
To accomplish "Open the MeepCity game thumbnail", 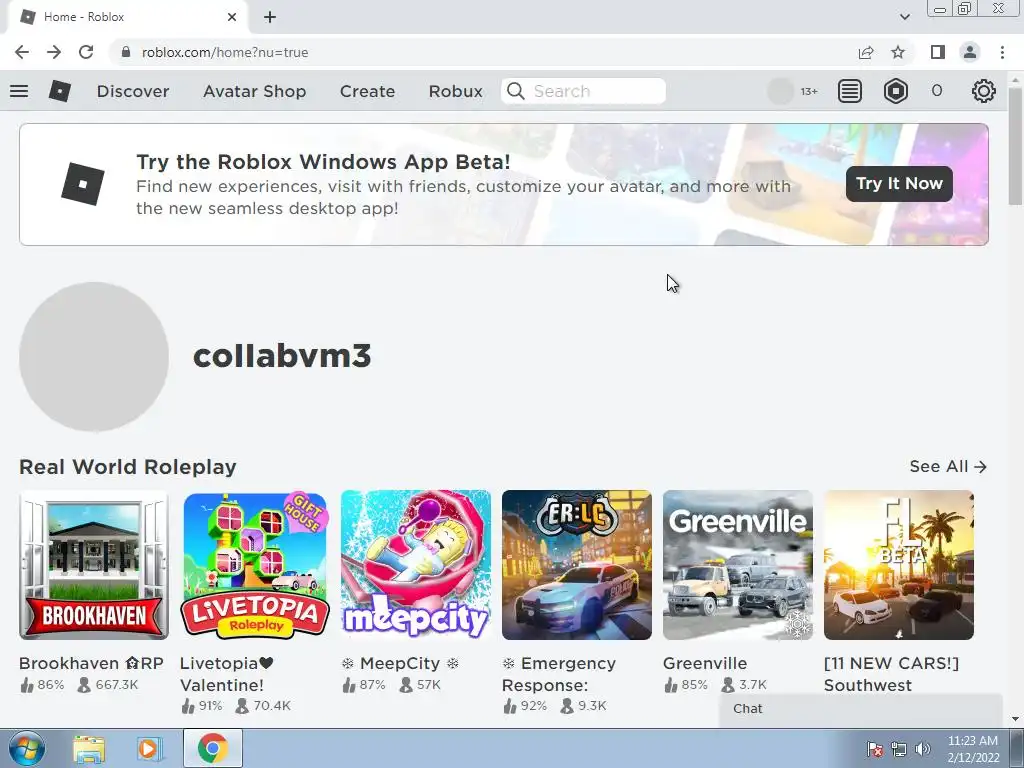I will tap(416, 565).
